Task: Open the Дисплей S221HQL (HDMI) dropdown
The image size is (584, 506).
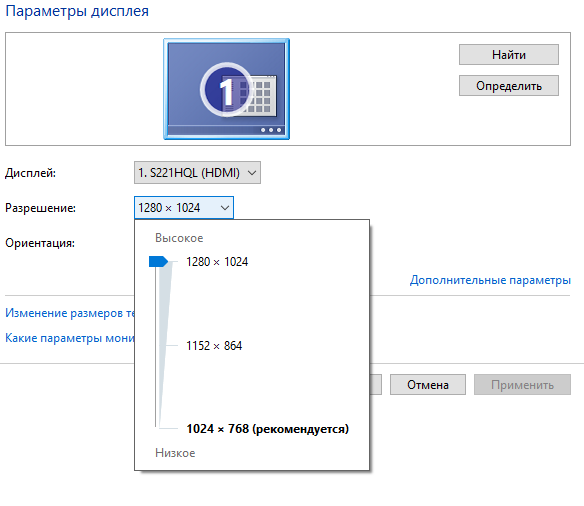Action: pos(197,172)
